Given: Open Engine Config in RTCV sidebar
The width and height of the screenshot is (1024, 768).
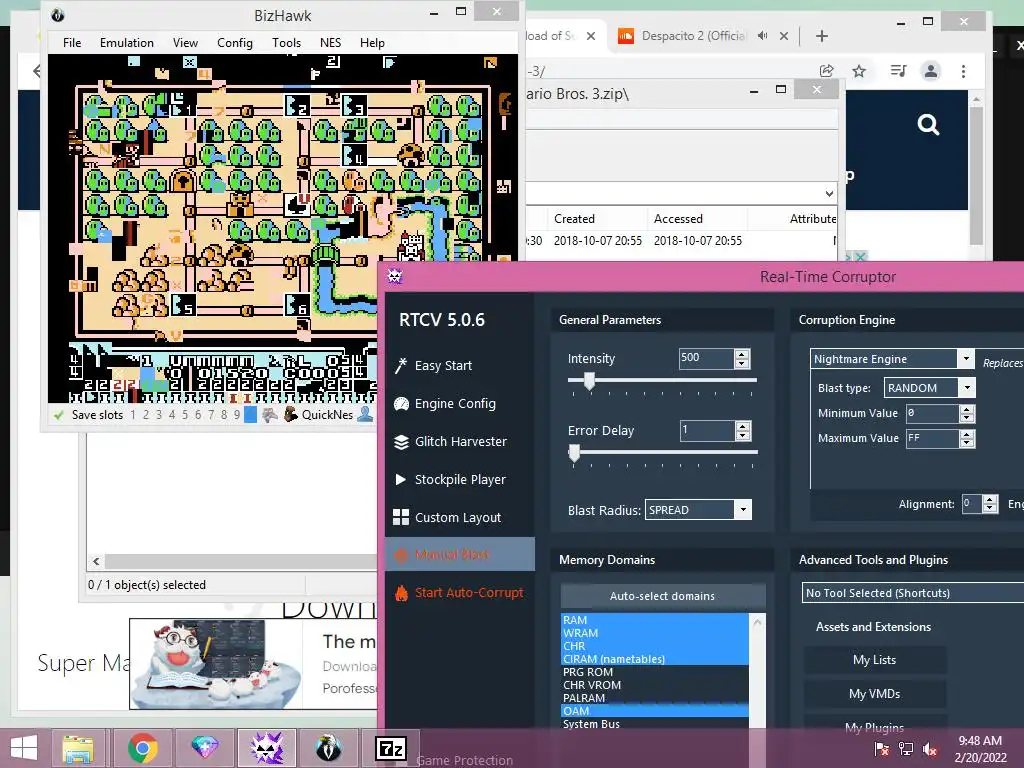Looking at the screenshot, I should click(445, 404).
